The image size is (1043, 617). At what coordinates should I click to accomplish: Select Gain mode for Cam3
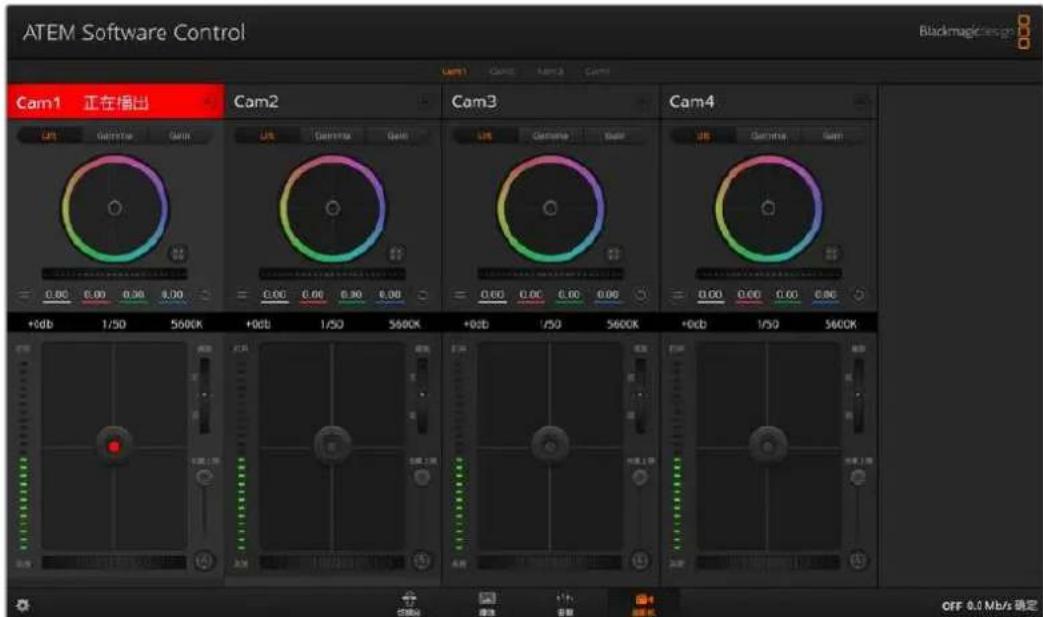tap(615, 136)
